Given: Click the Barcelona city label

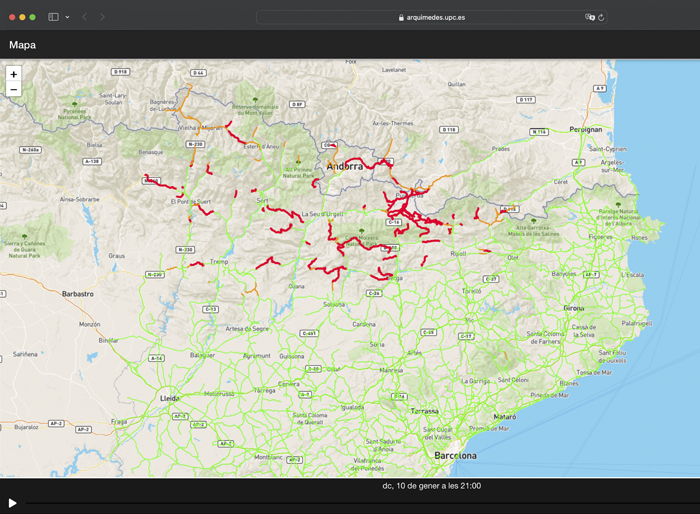Looking at the screenshot, I should point(455,455).
